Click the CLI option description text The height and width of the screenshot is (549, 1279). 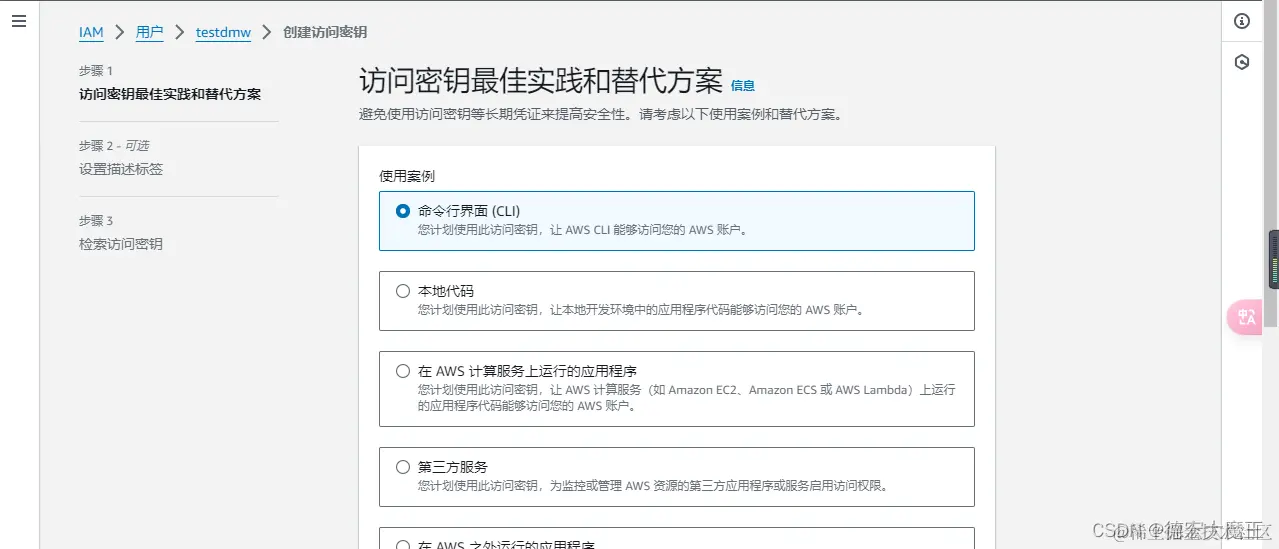coord(583,229)
